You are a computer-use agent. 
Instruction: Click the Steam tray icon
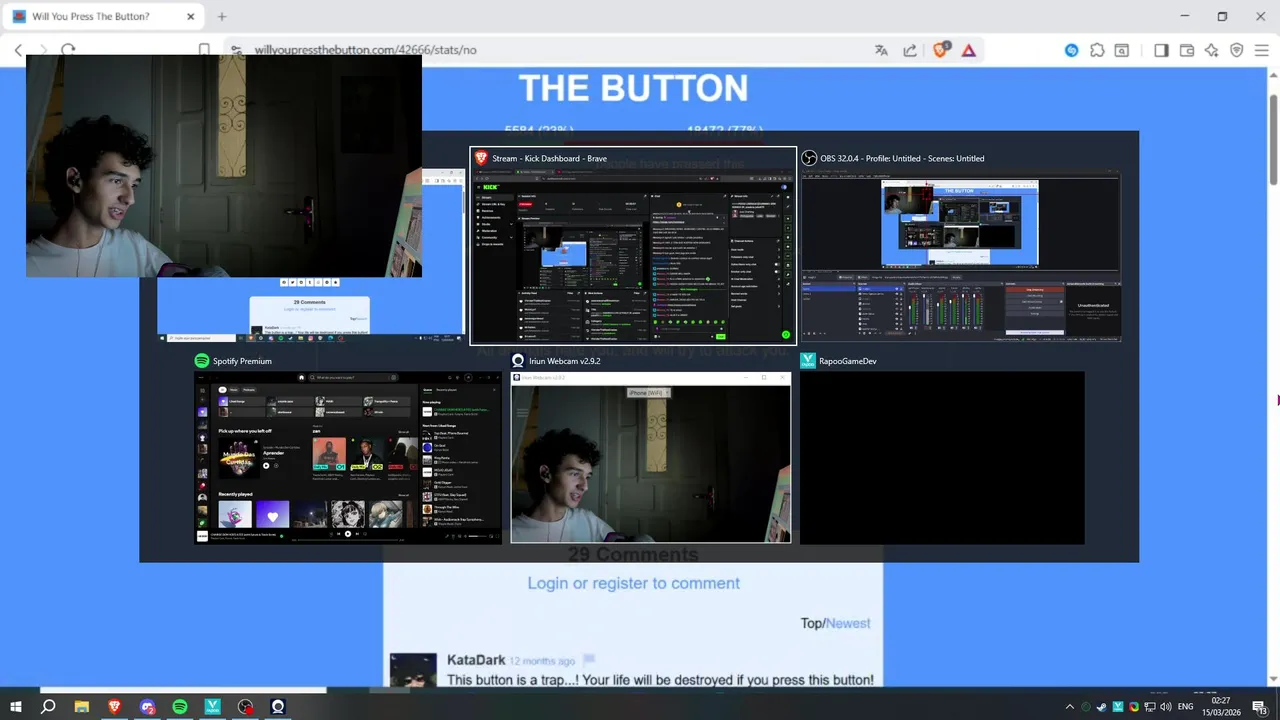[1102, 707]
